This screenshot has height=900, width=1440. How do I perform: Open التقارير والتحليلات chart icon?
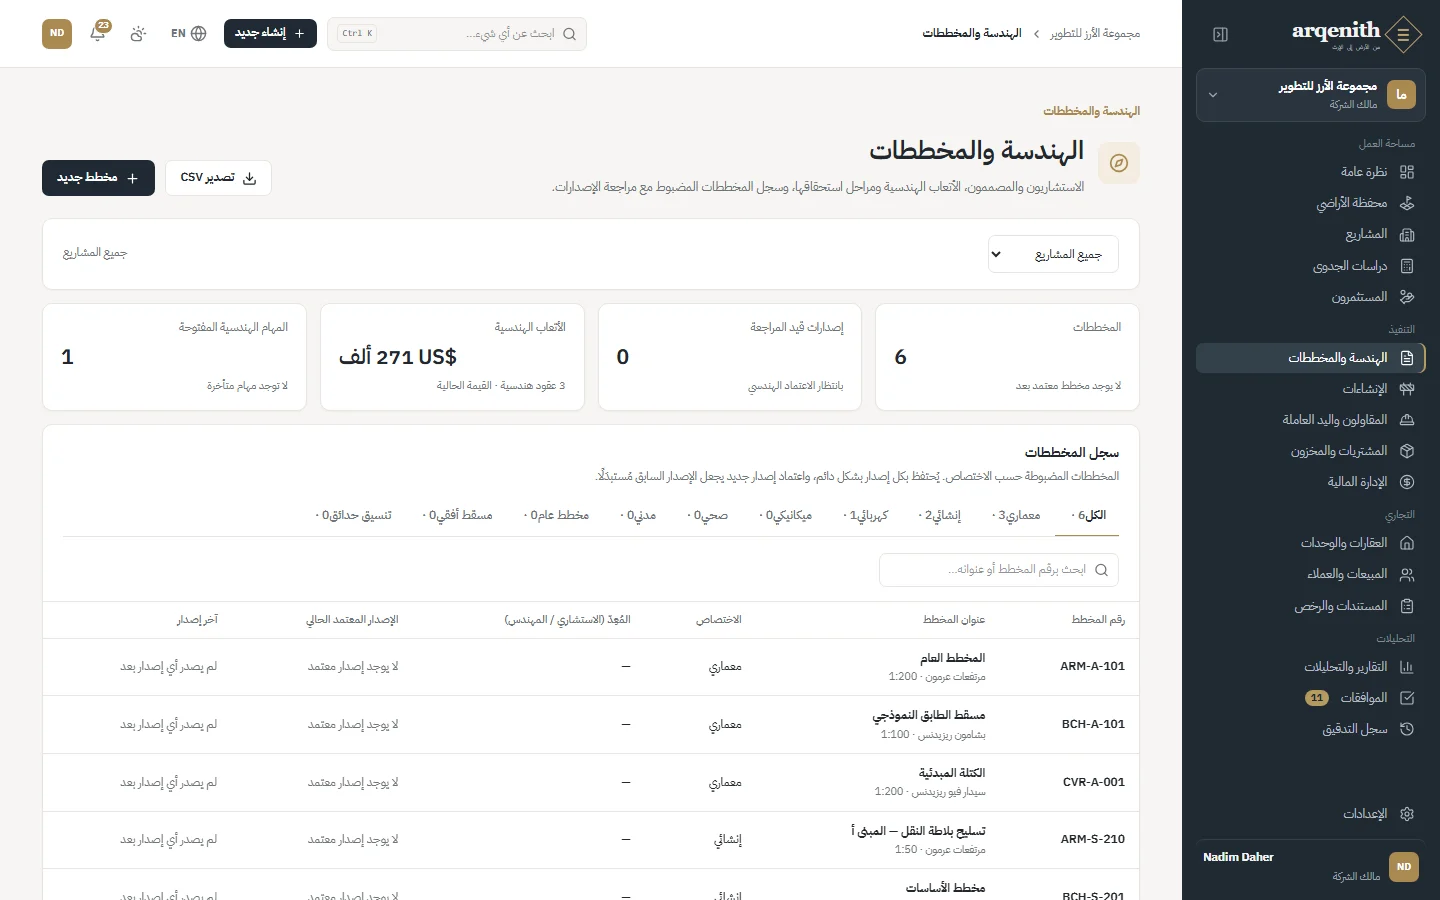coord(1407,667)
